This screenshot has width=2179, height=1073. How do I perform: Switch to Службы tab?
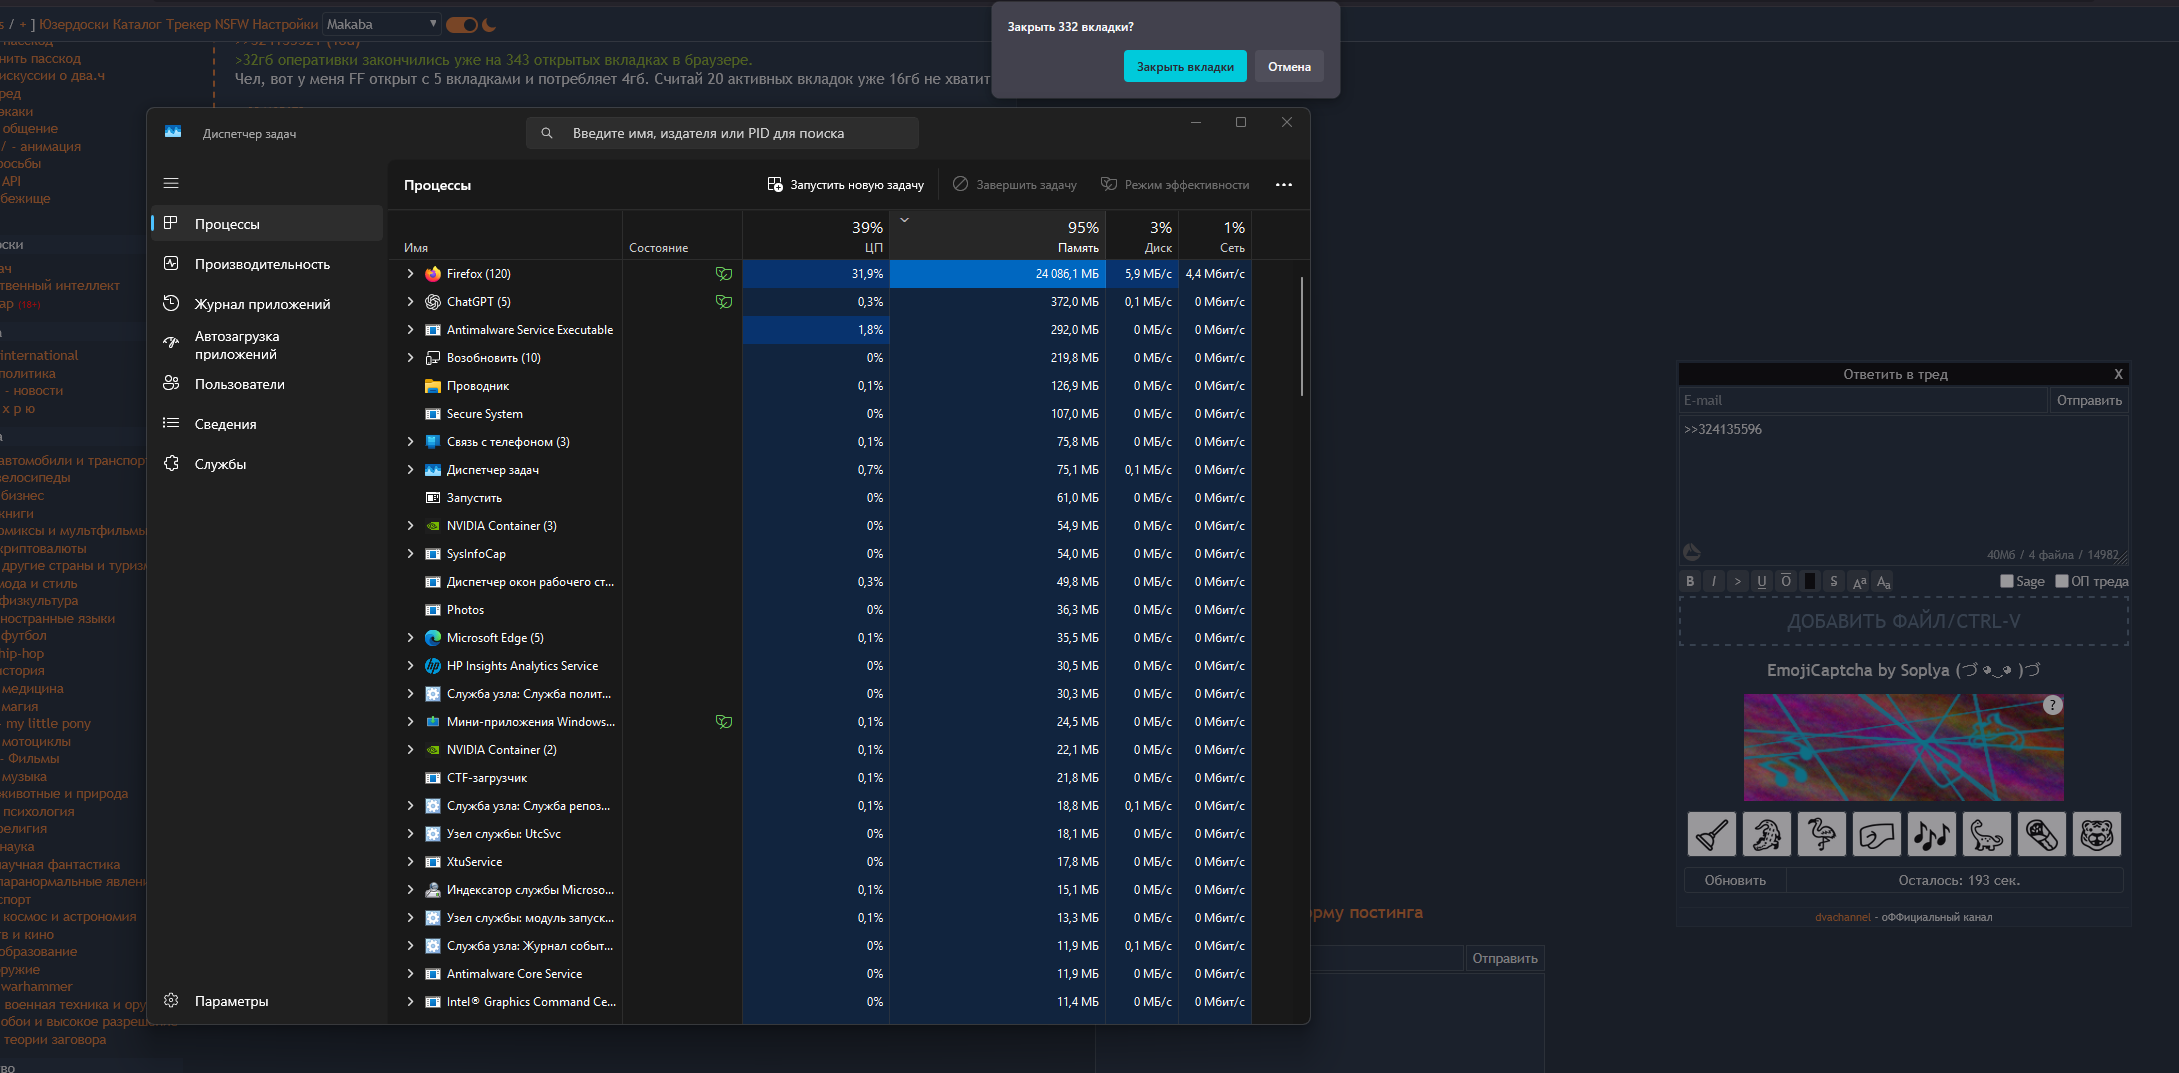267,464
